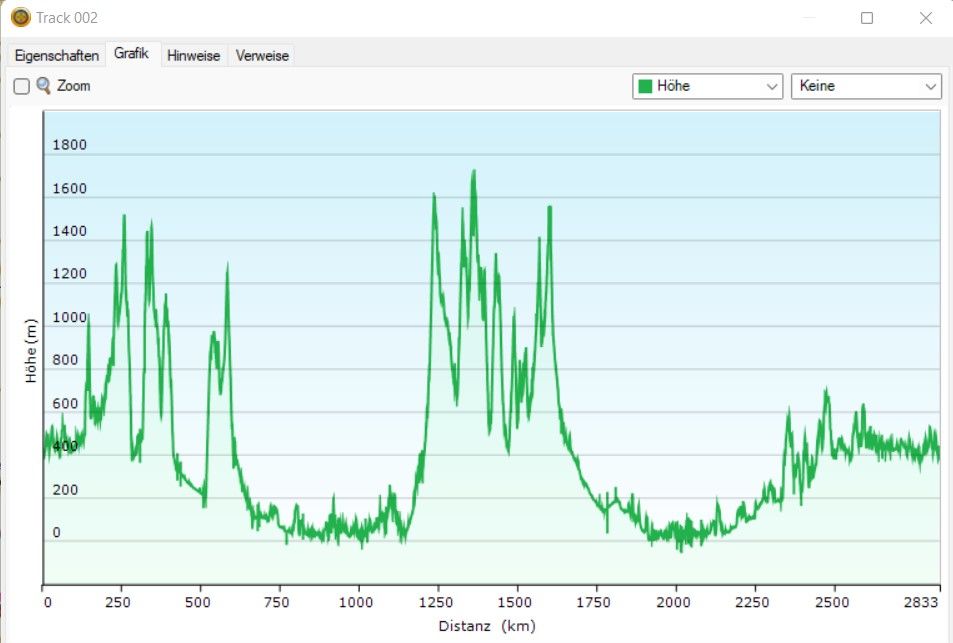Close the Track 002 window
Viewport: 953px width, 643px height.
(925, 18)
